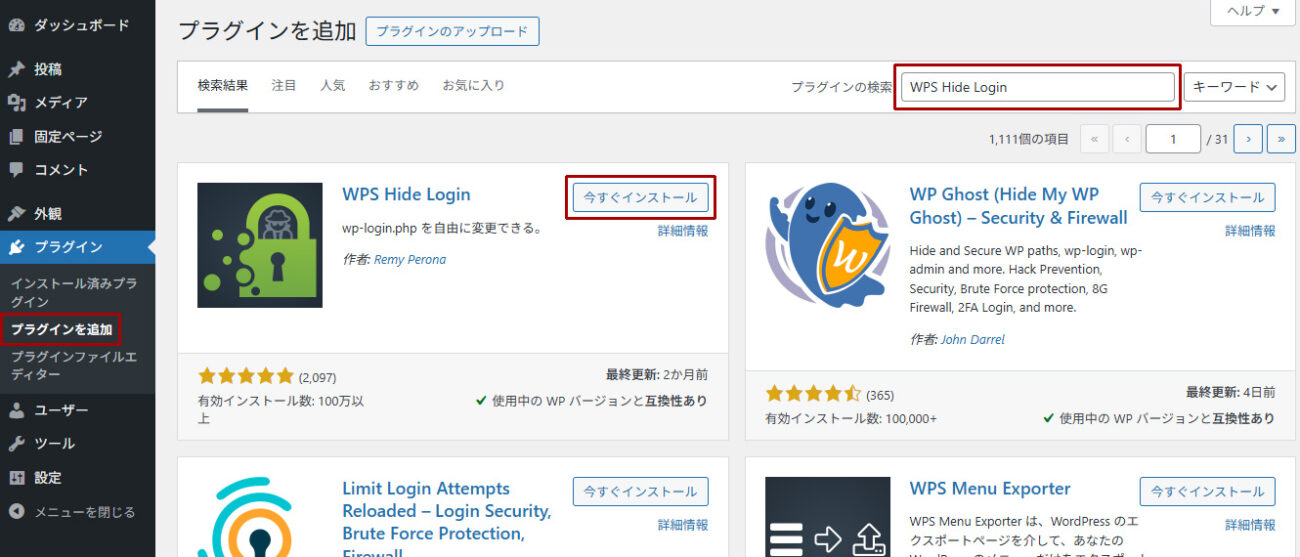Open 詳細情報 for WP Ghost
This screenshot has width=1300, height=557.
1250,230
